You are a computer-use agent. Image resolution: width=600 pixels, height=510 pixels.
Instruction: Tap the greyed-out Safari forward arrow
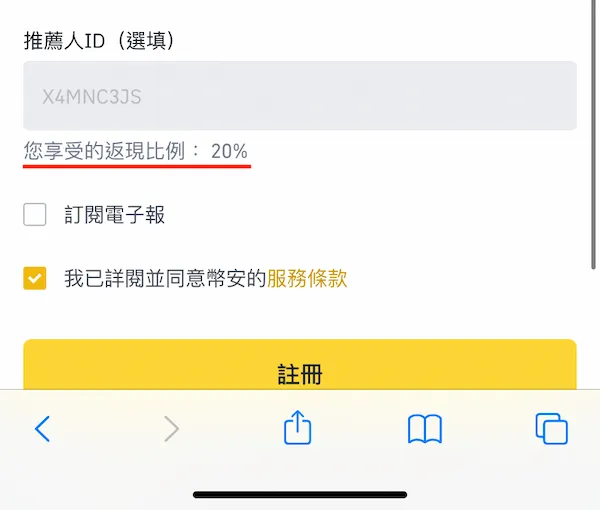click(x=171, y=429)
